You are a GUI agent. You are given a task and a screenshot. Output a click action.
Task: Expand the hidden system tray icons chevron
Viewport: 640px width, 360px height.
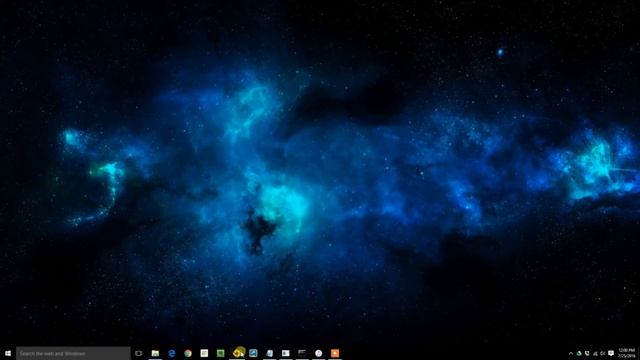coord(571,353)
